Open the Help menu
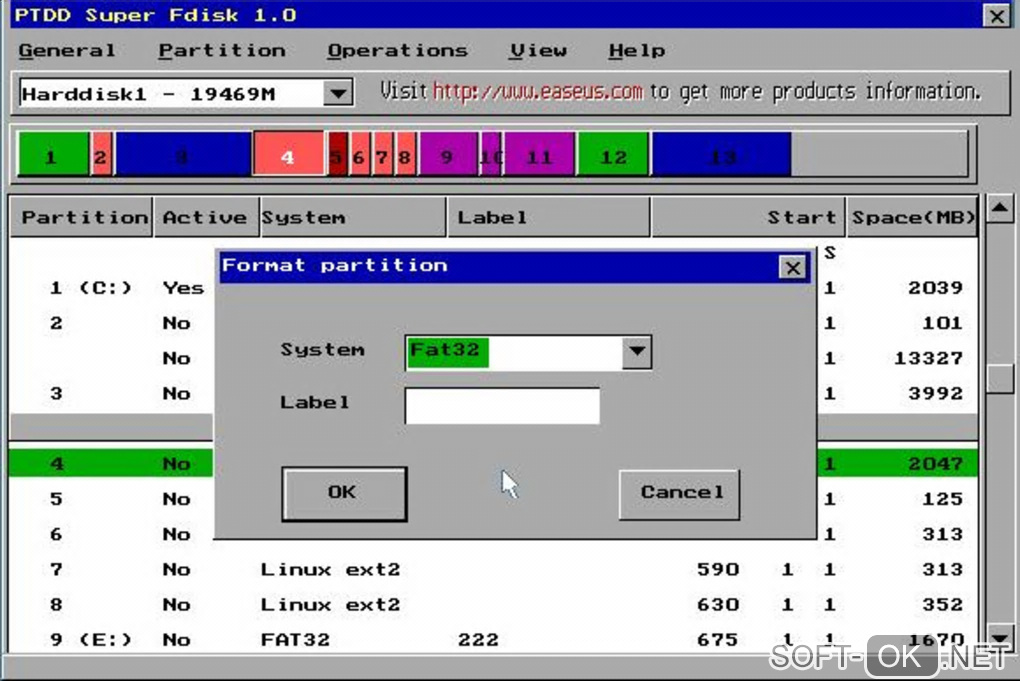Screen dimensions: 1020x681 coord(637,51)
